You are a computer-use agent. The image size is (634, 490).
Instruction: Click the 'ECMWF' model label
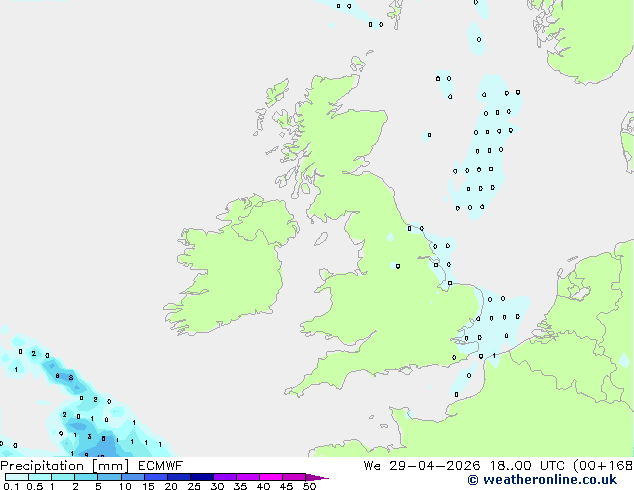pos(161,466)
